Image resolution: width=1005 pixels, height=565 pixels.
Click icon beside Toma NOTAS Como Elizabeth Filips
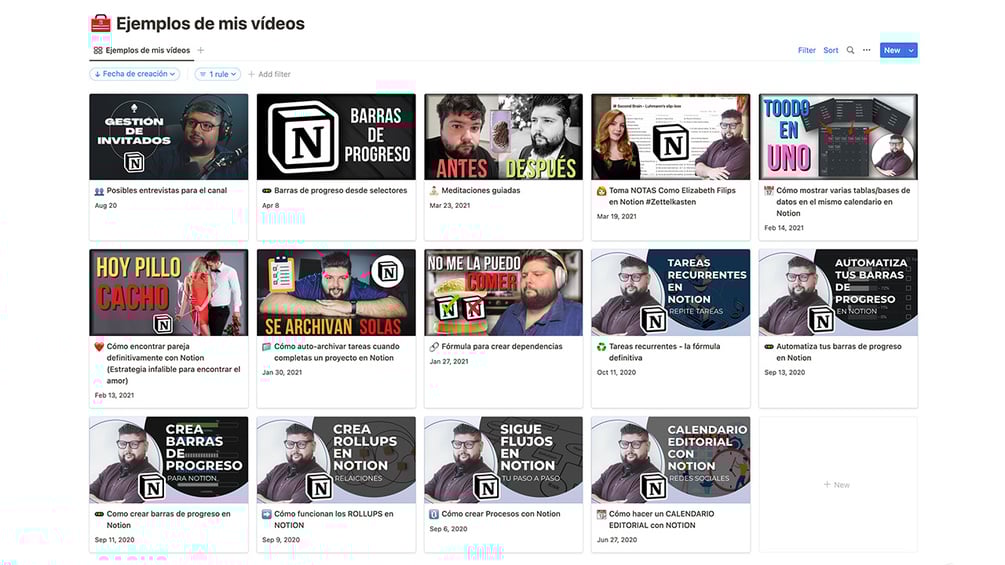601,191
